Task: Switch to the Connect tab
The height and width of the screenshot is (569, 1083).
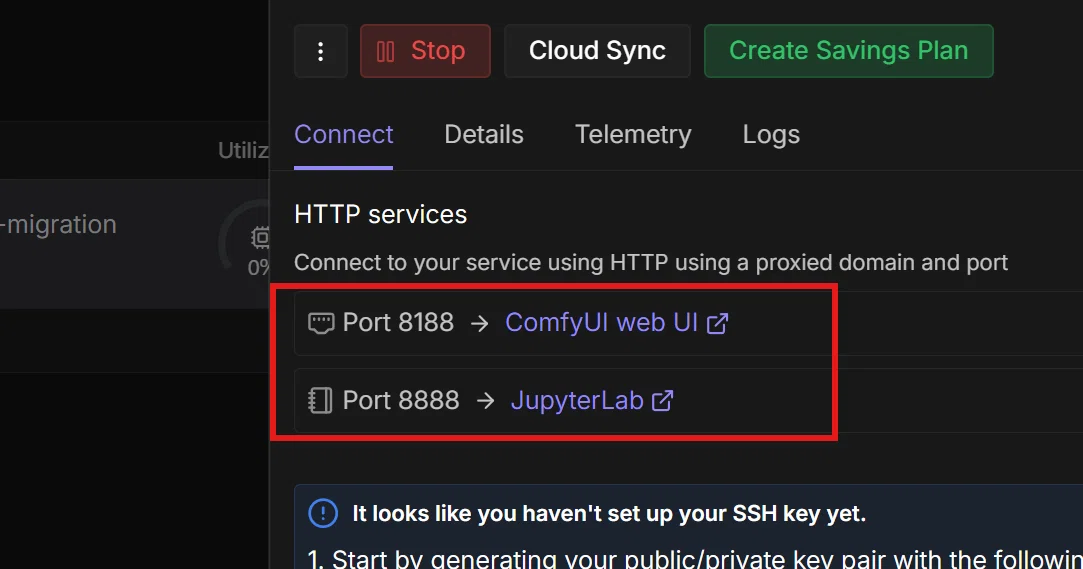Action: point(343,135)
